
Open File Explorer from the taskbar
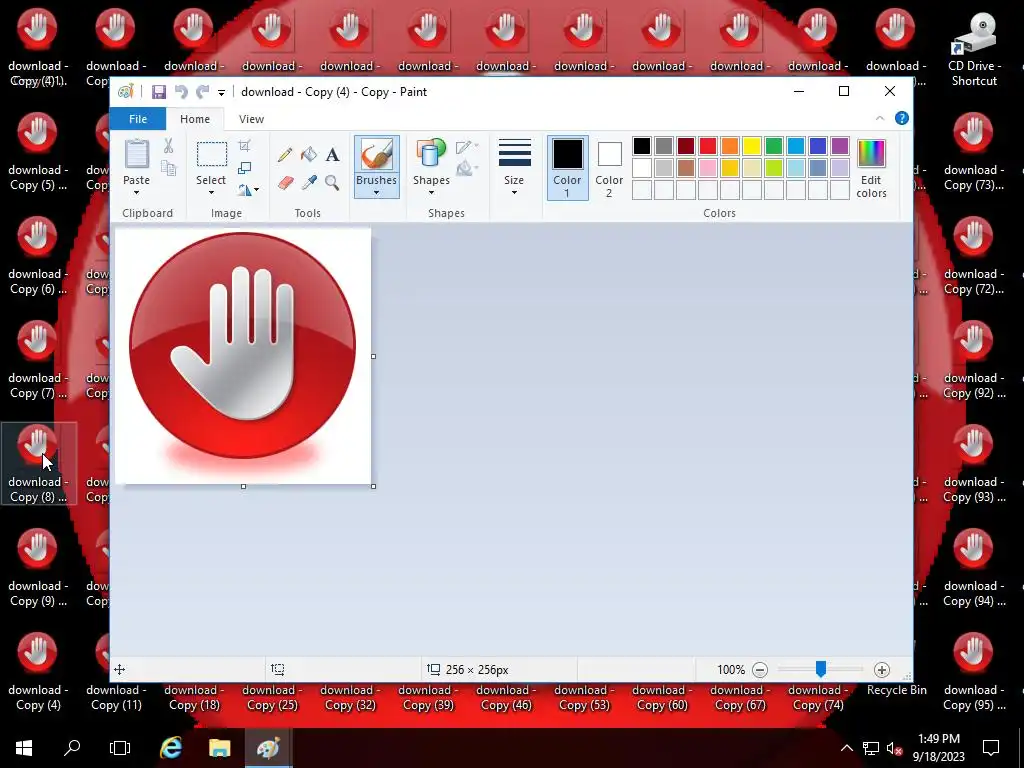[x=219, y=748]
